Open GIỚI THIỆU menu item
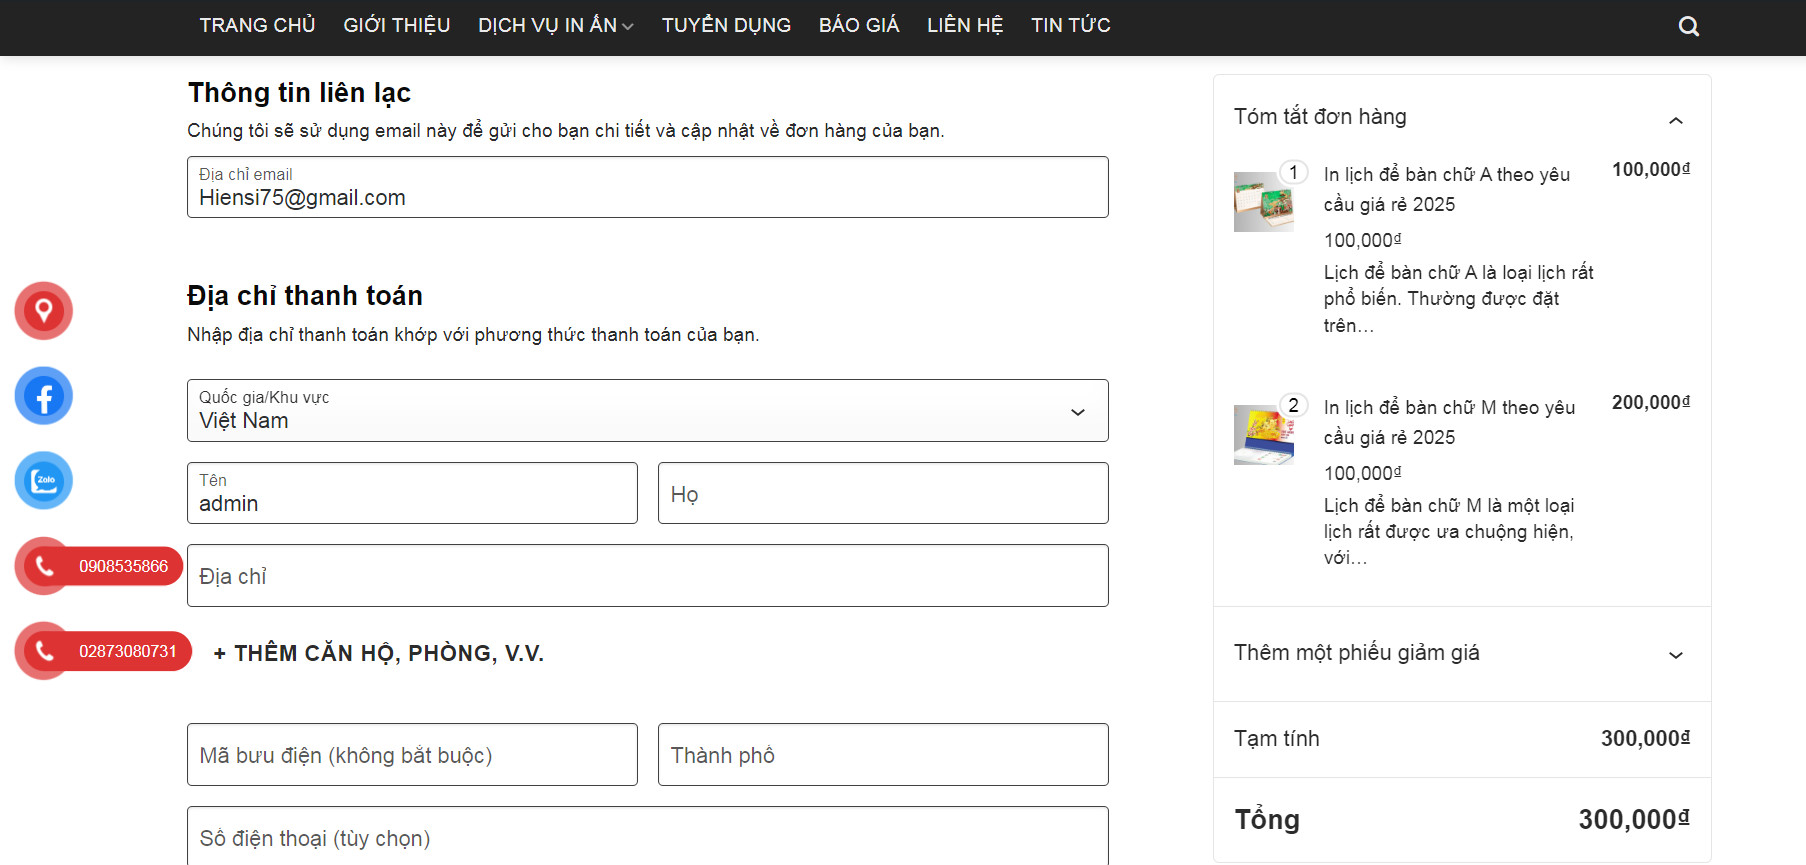Screen dimensions: 1806x865 pyautogui.click(x=397, y=25)
